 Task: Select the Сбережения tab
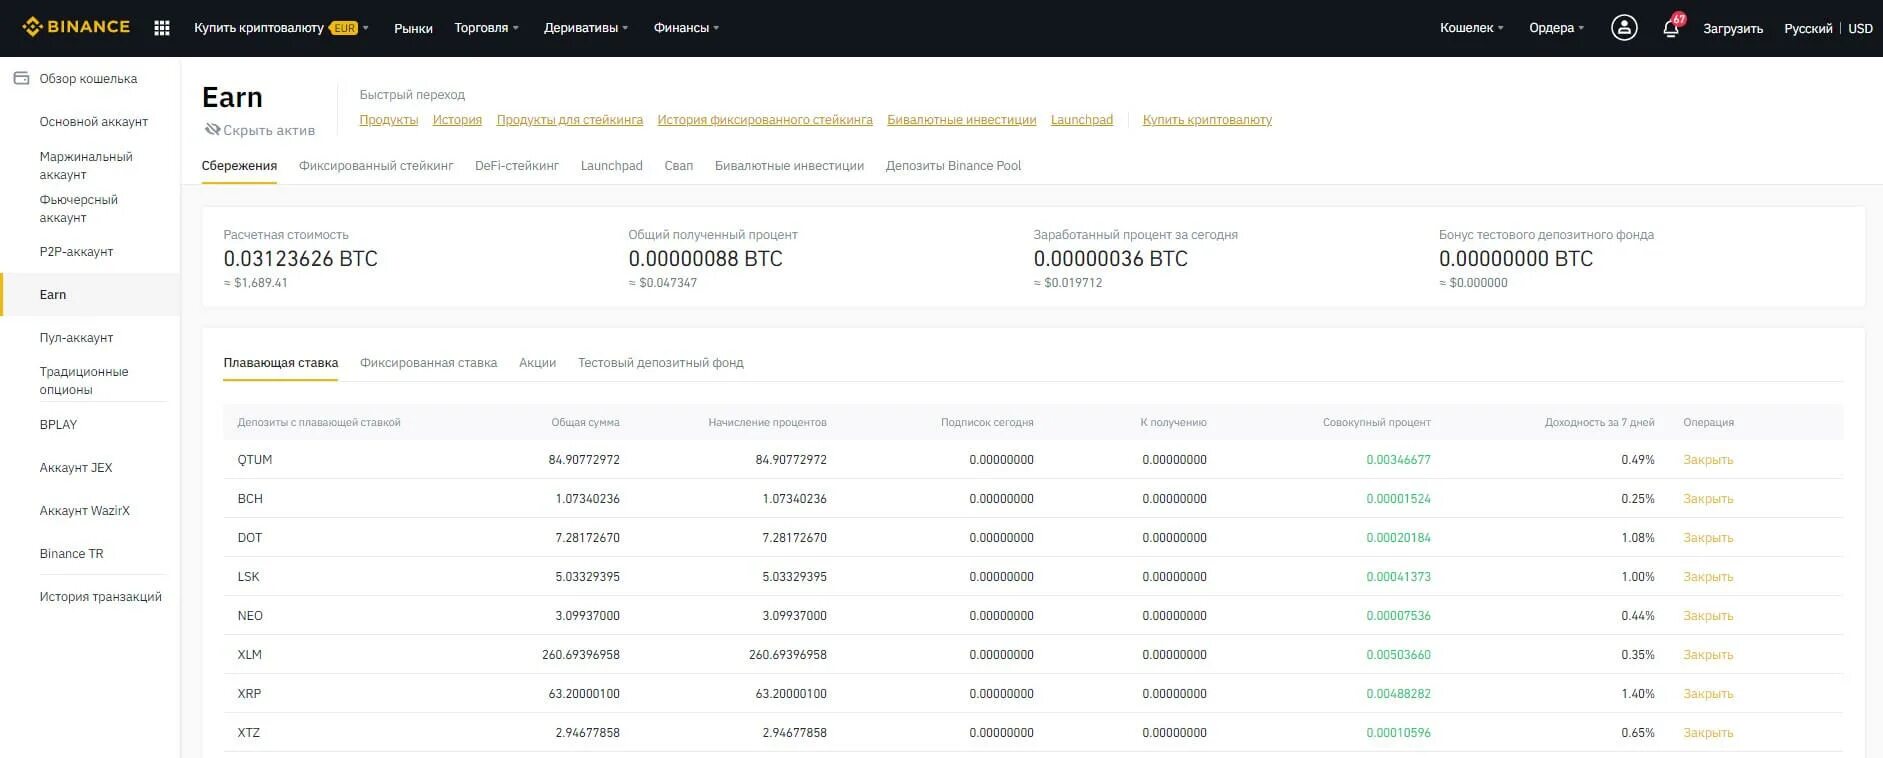(239, 166)
